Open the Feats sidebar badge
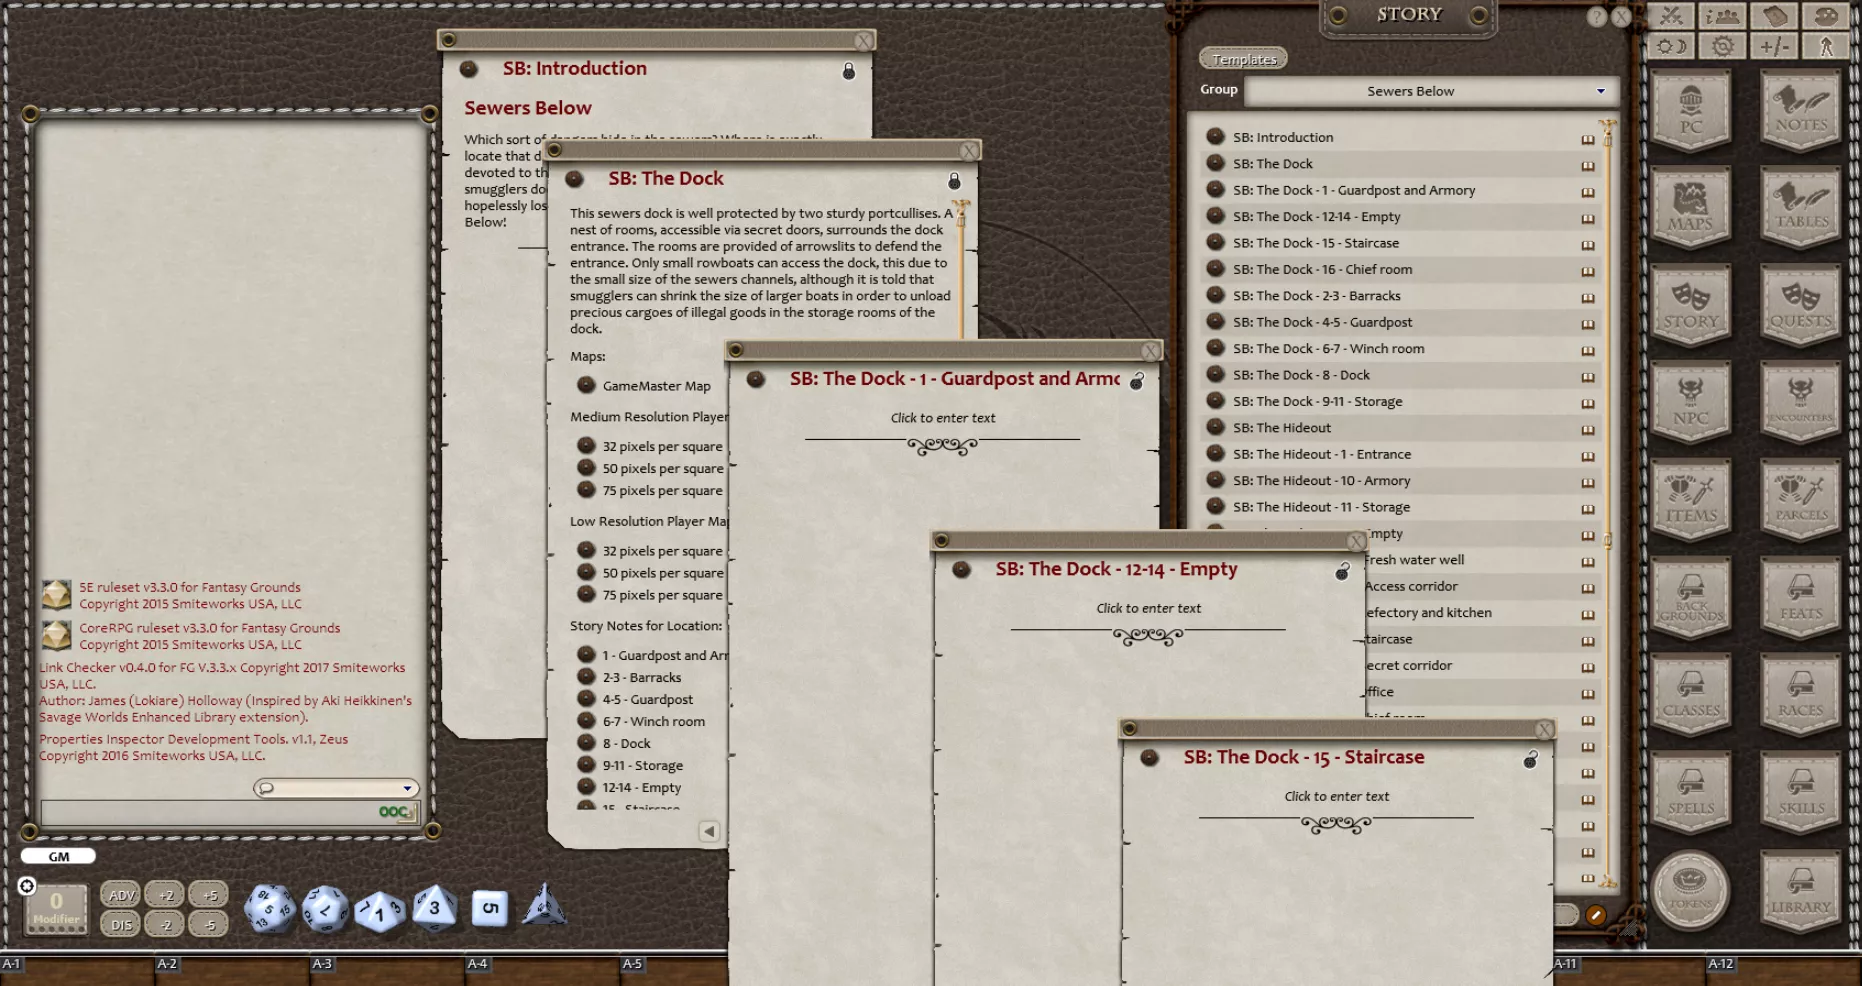Screen dimensions: 1862x986 point(1801,597)
